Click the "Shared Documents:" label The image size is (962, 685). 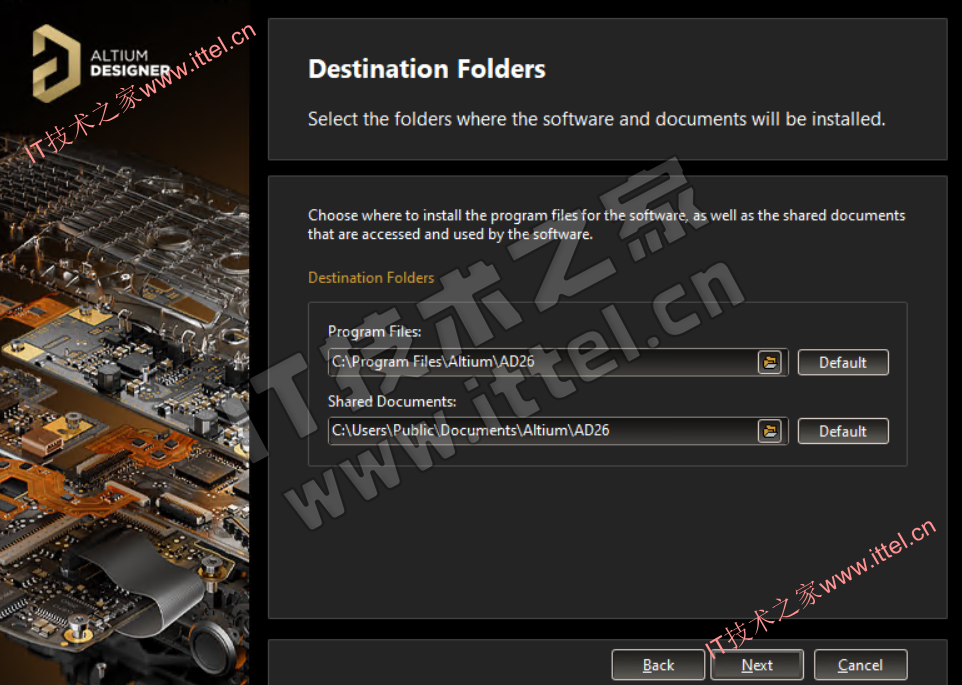pos(392,402)
